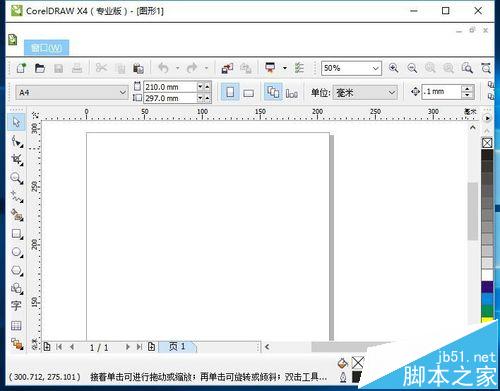Viewport: 500px width, 391px height.
Task: Select the Text tool
Action: (16, 306)
